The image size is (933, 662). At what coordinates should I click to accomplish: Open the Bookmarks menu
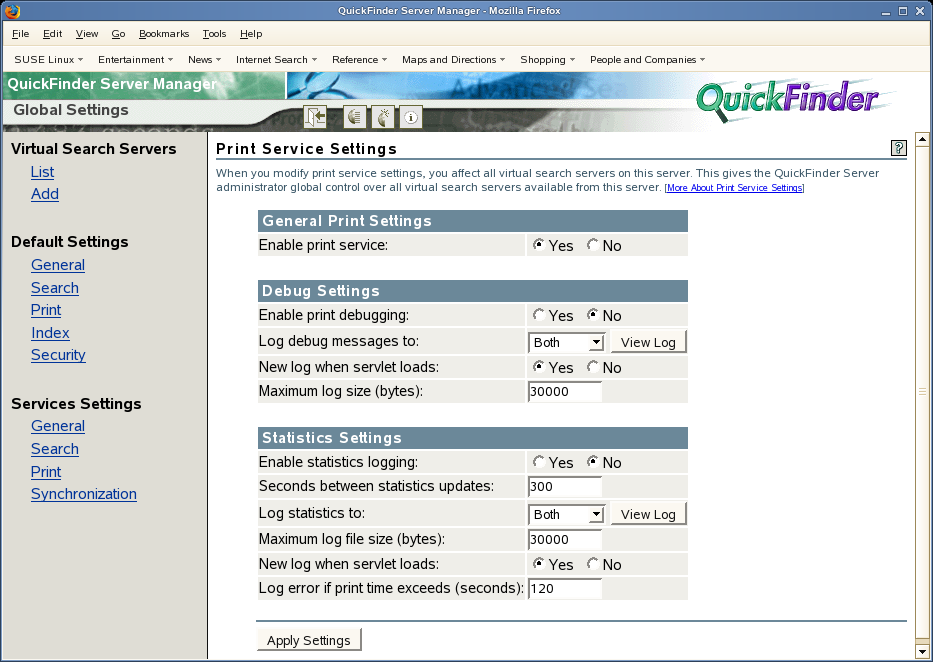(x=164, y=34)
